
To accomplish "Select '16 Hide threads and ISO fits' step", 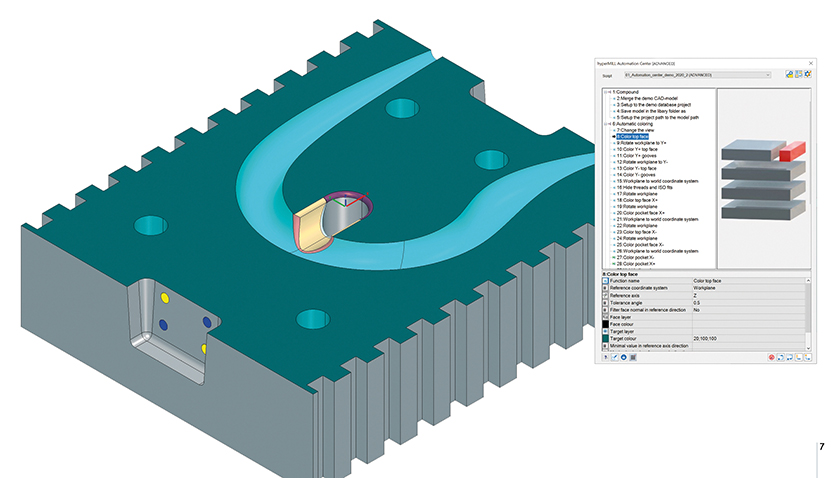I will [653, 186].
